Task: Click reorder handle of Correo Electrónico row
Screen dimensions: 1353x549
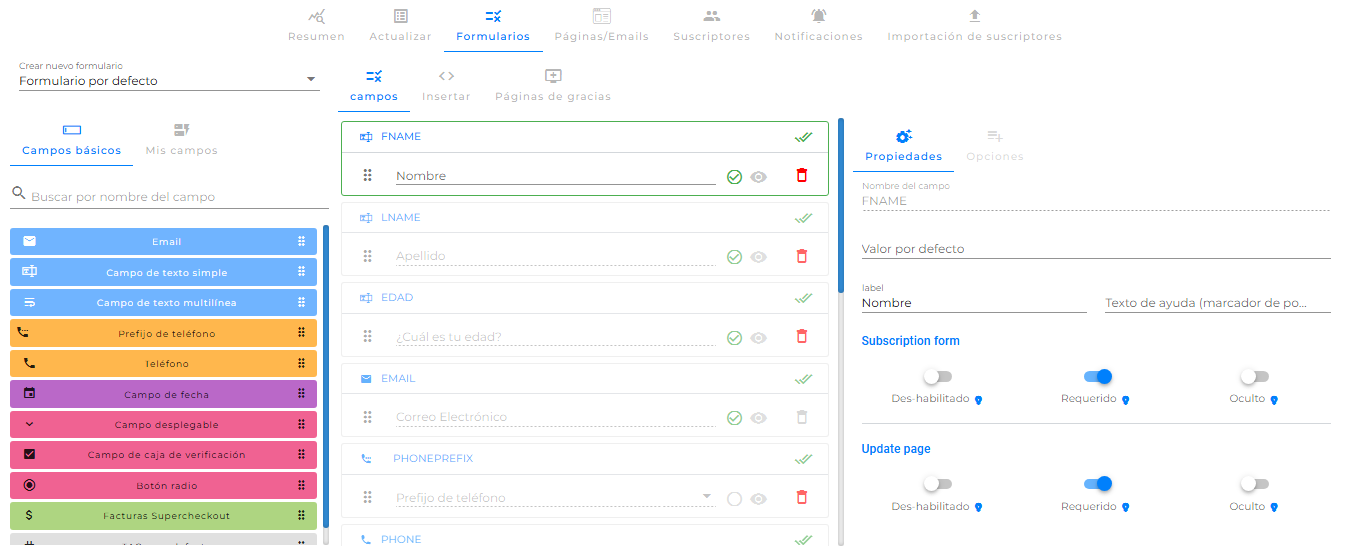Action: [x=367, y=417]
